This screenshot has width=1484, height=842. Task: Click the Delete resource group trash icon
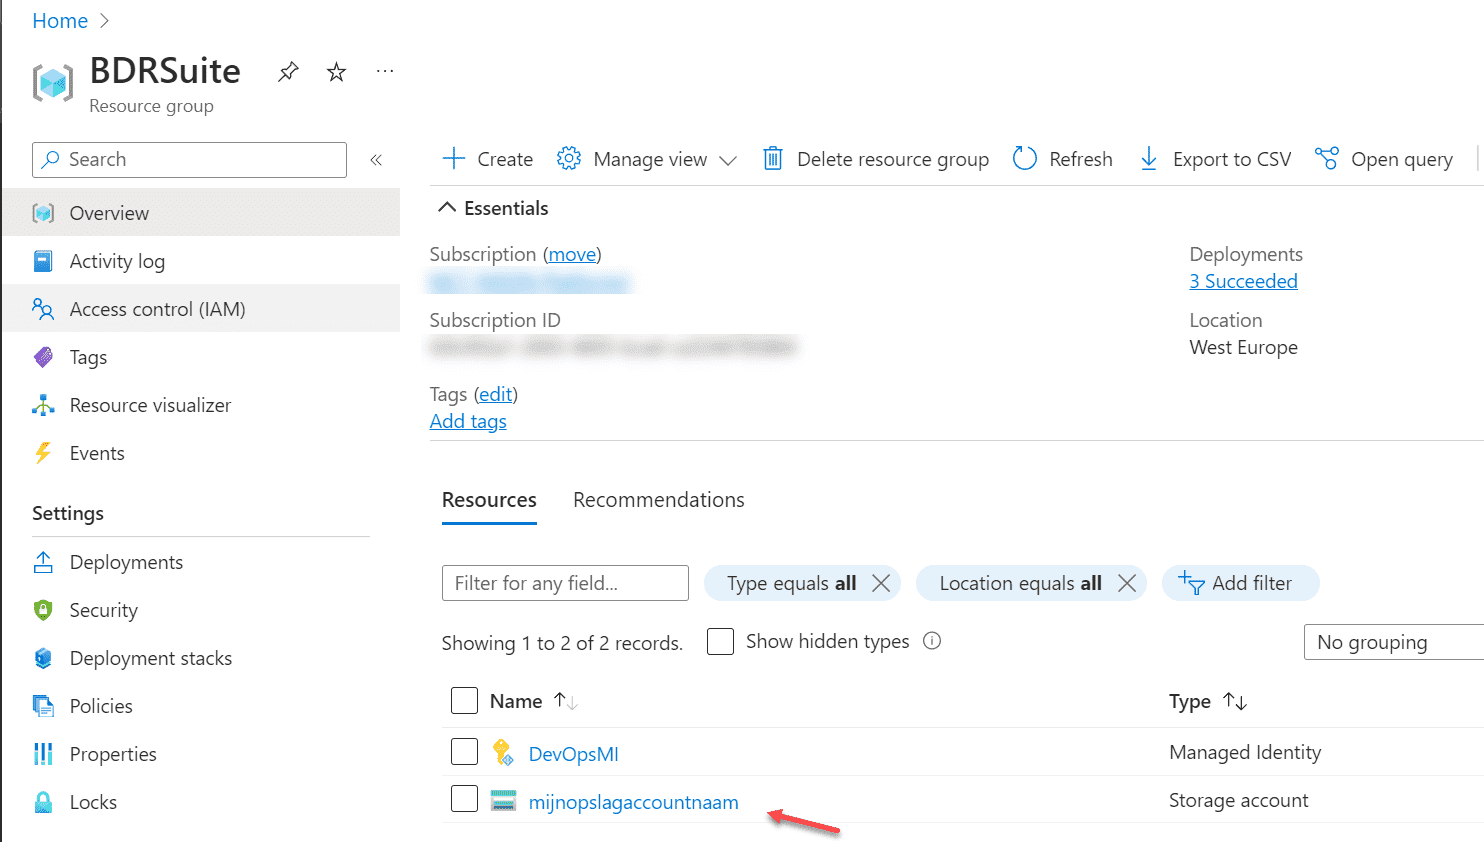click(x=773, y=158)
